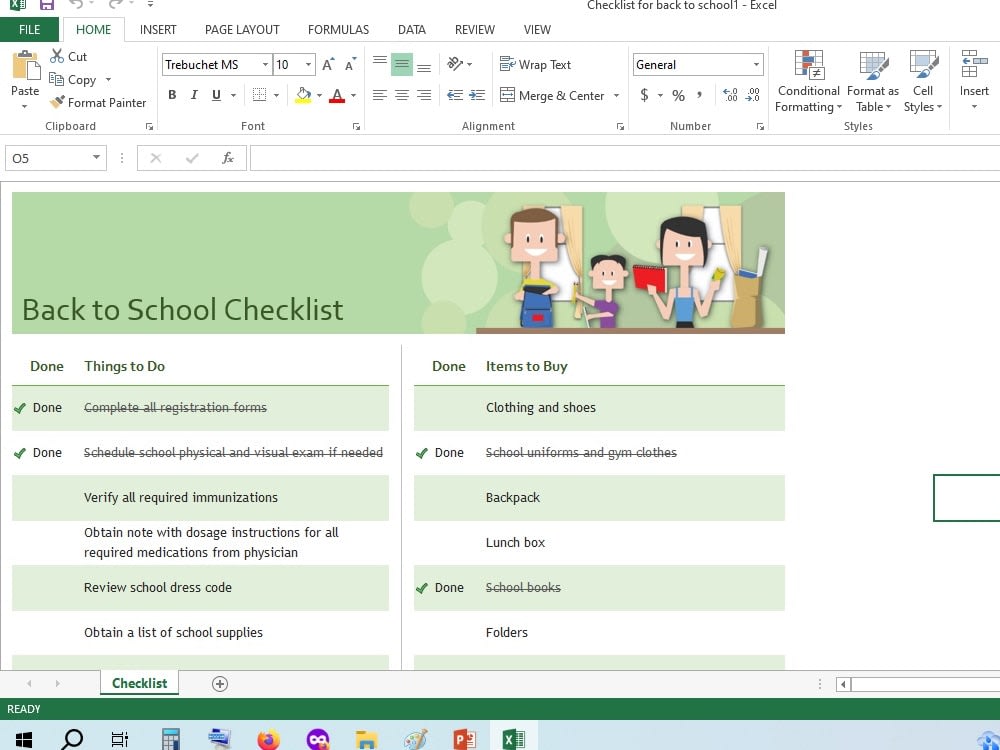Open the Clipboard pane launcher

[149, 126]
